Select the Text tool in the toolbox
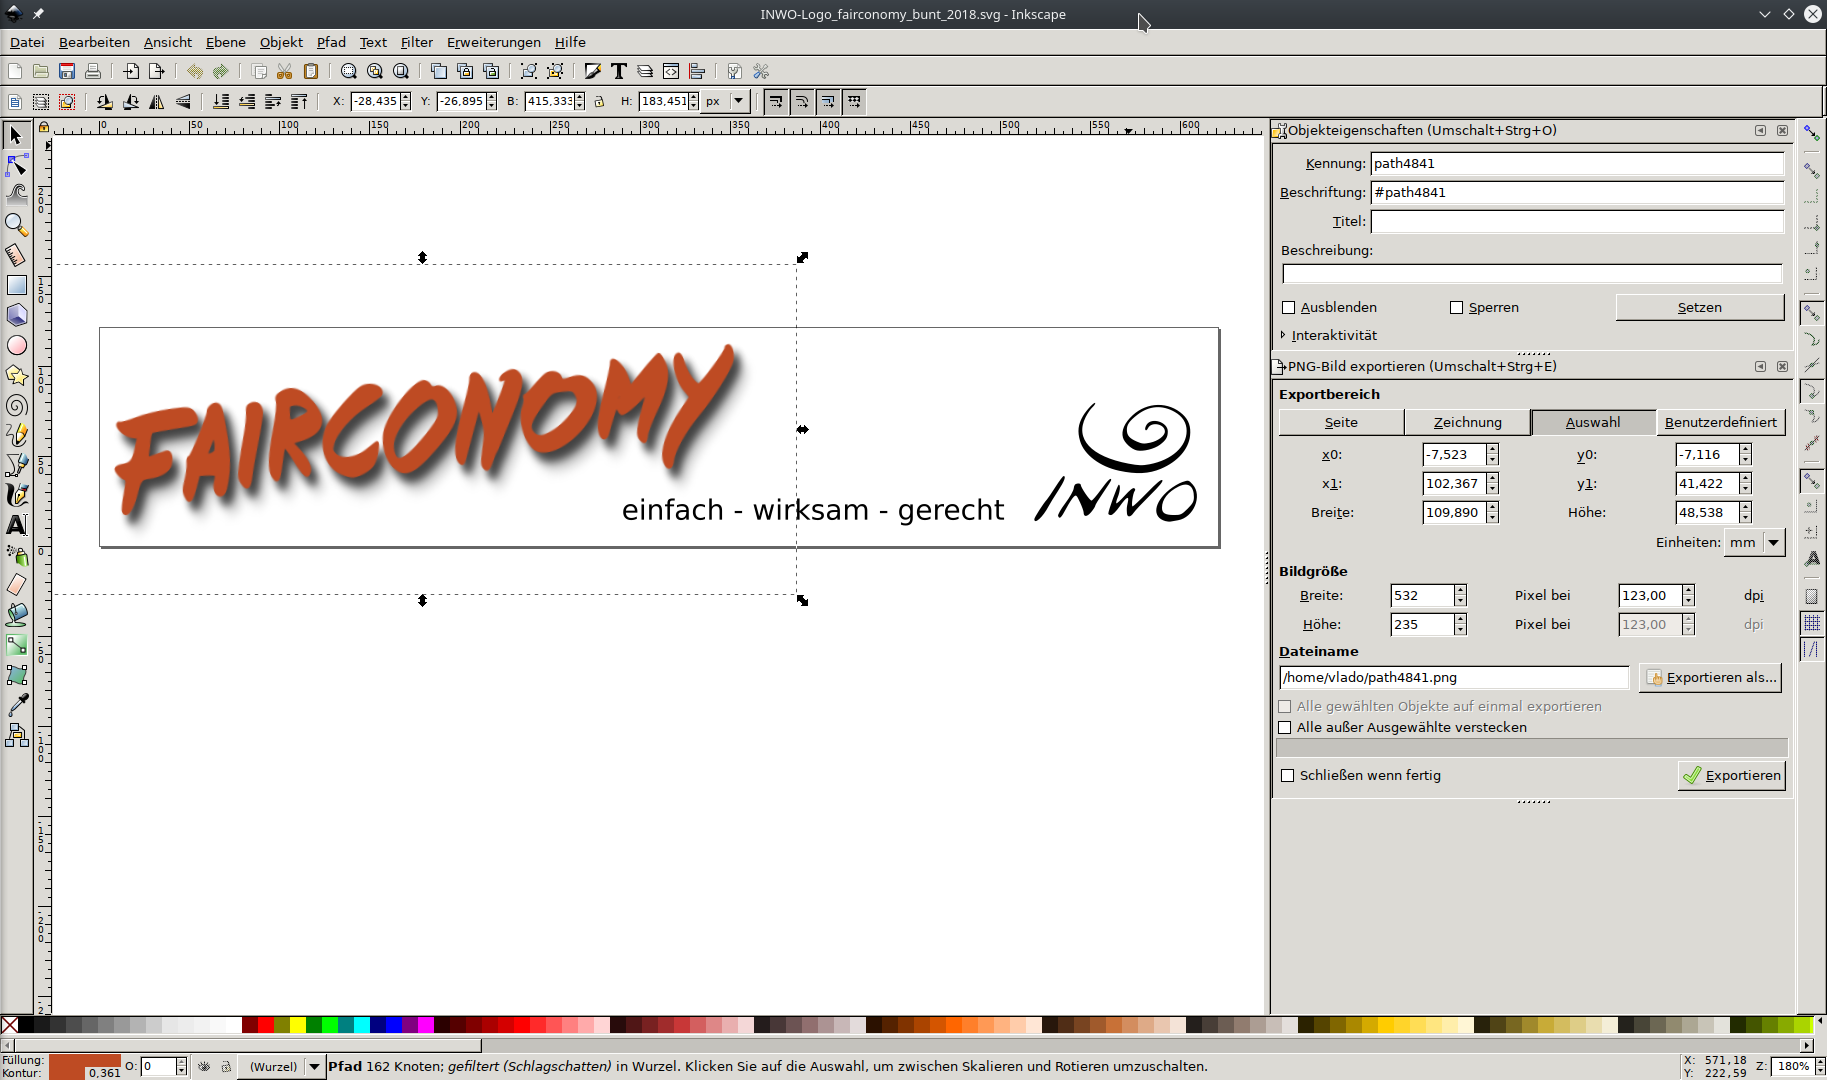 pos(17,525)
